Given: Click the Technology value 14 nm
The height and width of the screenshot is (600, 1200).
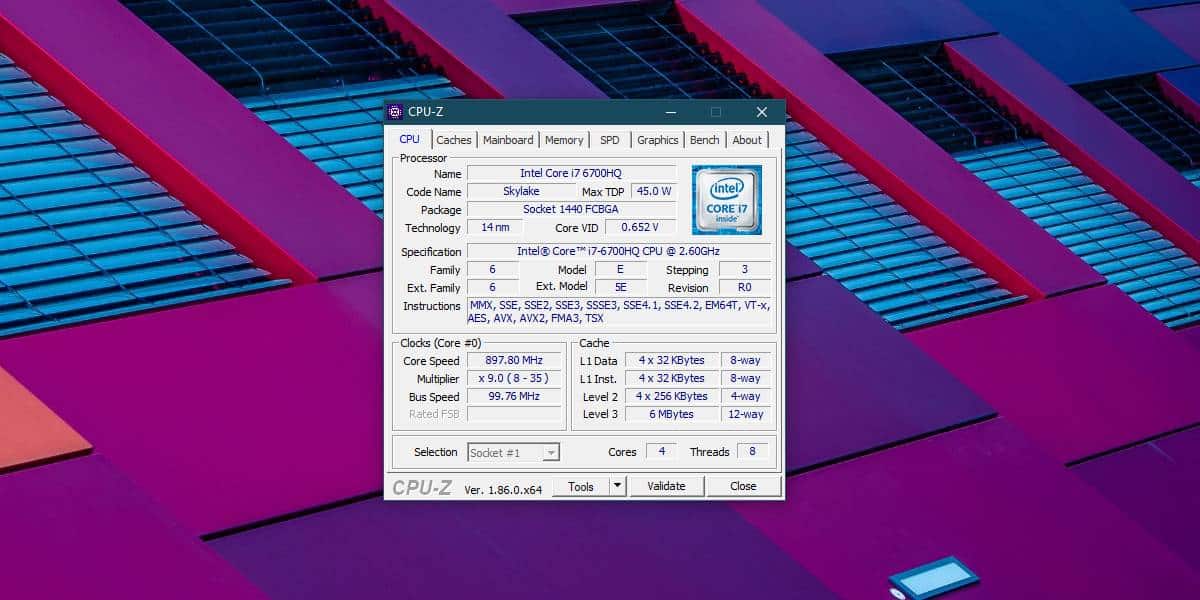Looking at the screenshot, I should 495,227.
